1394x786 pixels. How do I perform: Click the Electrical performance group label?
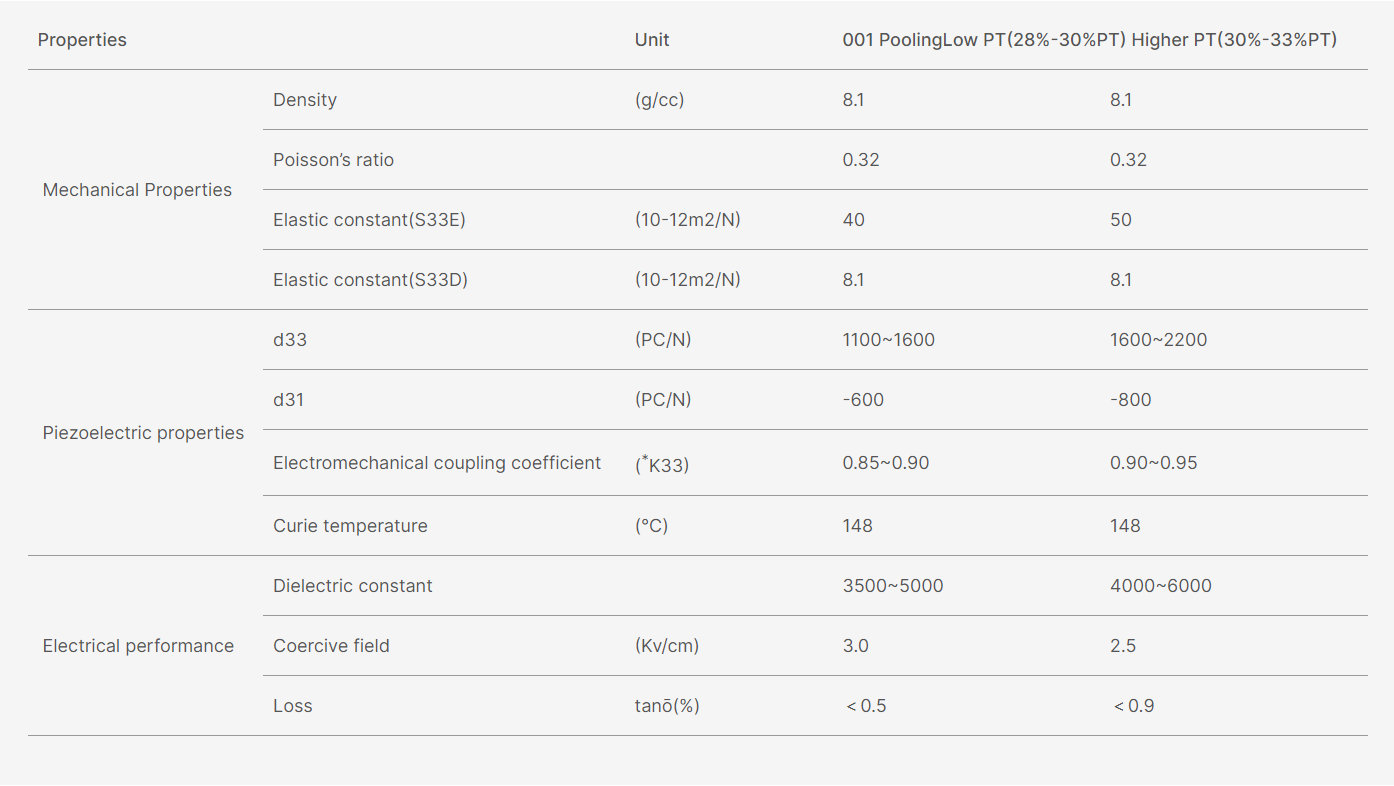pyautogui.click(x=138, y=646)
